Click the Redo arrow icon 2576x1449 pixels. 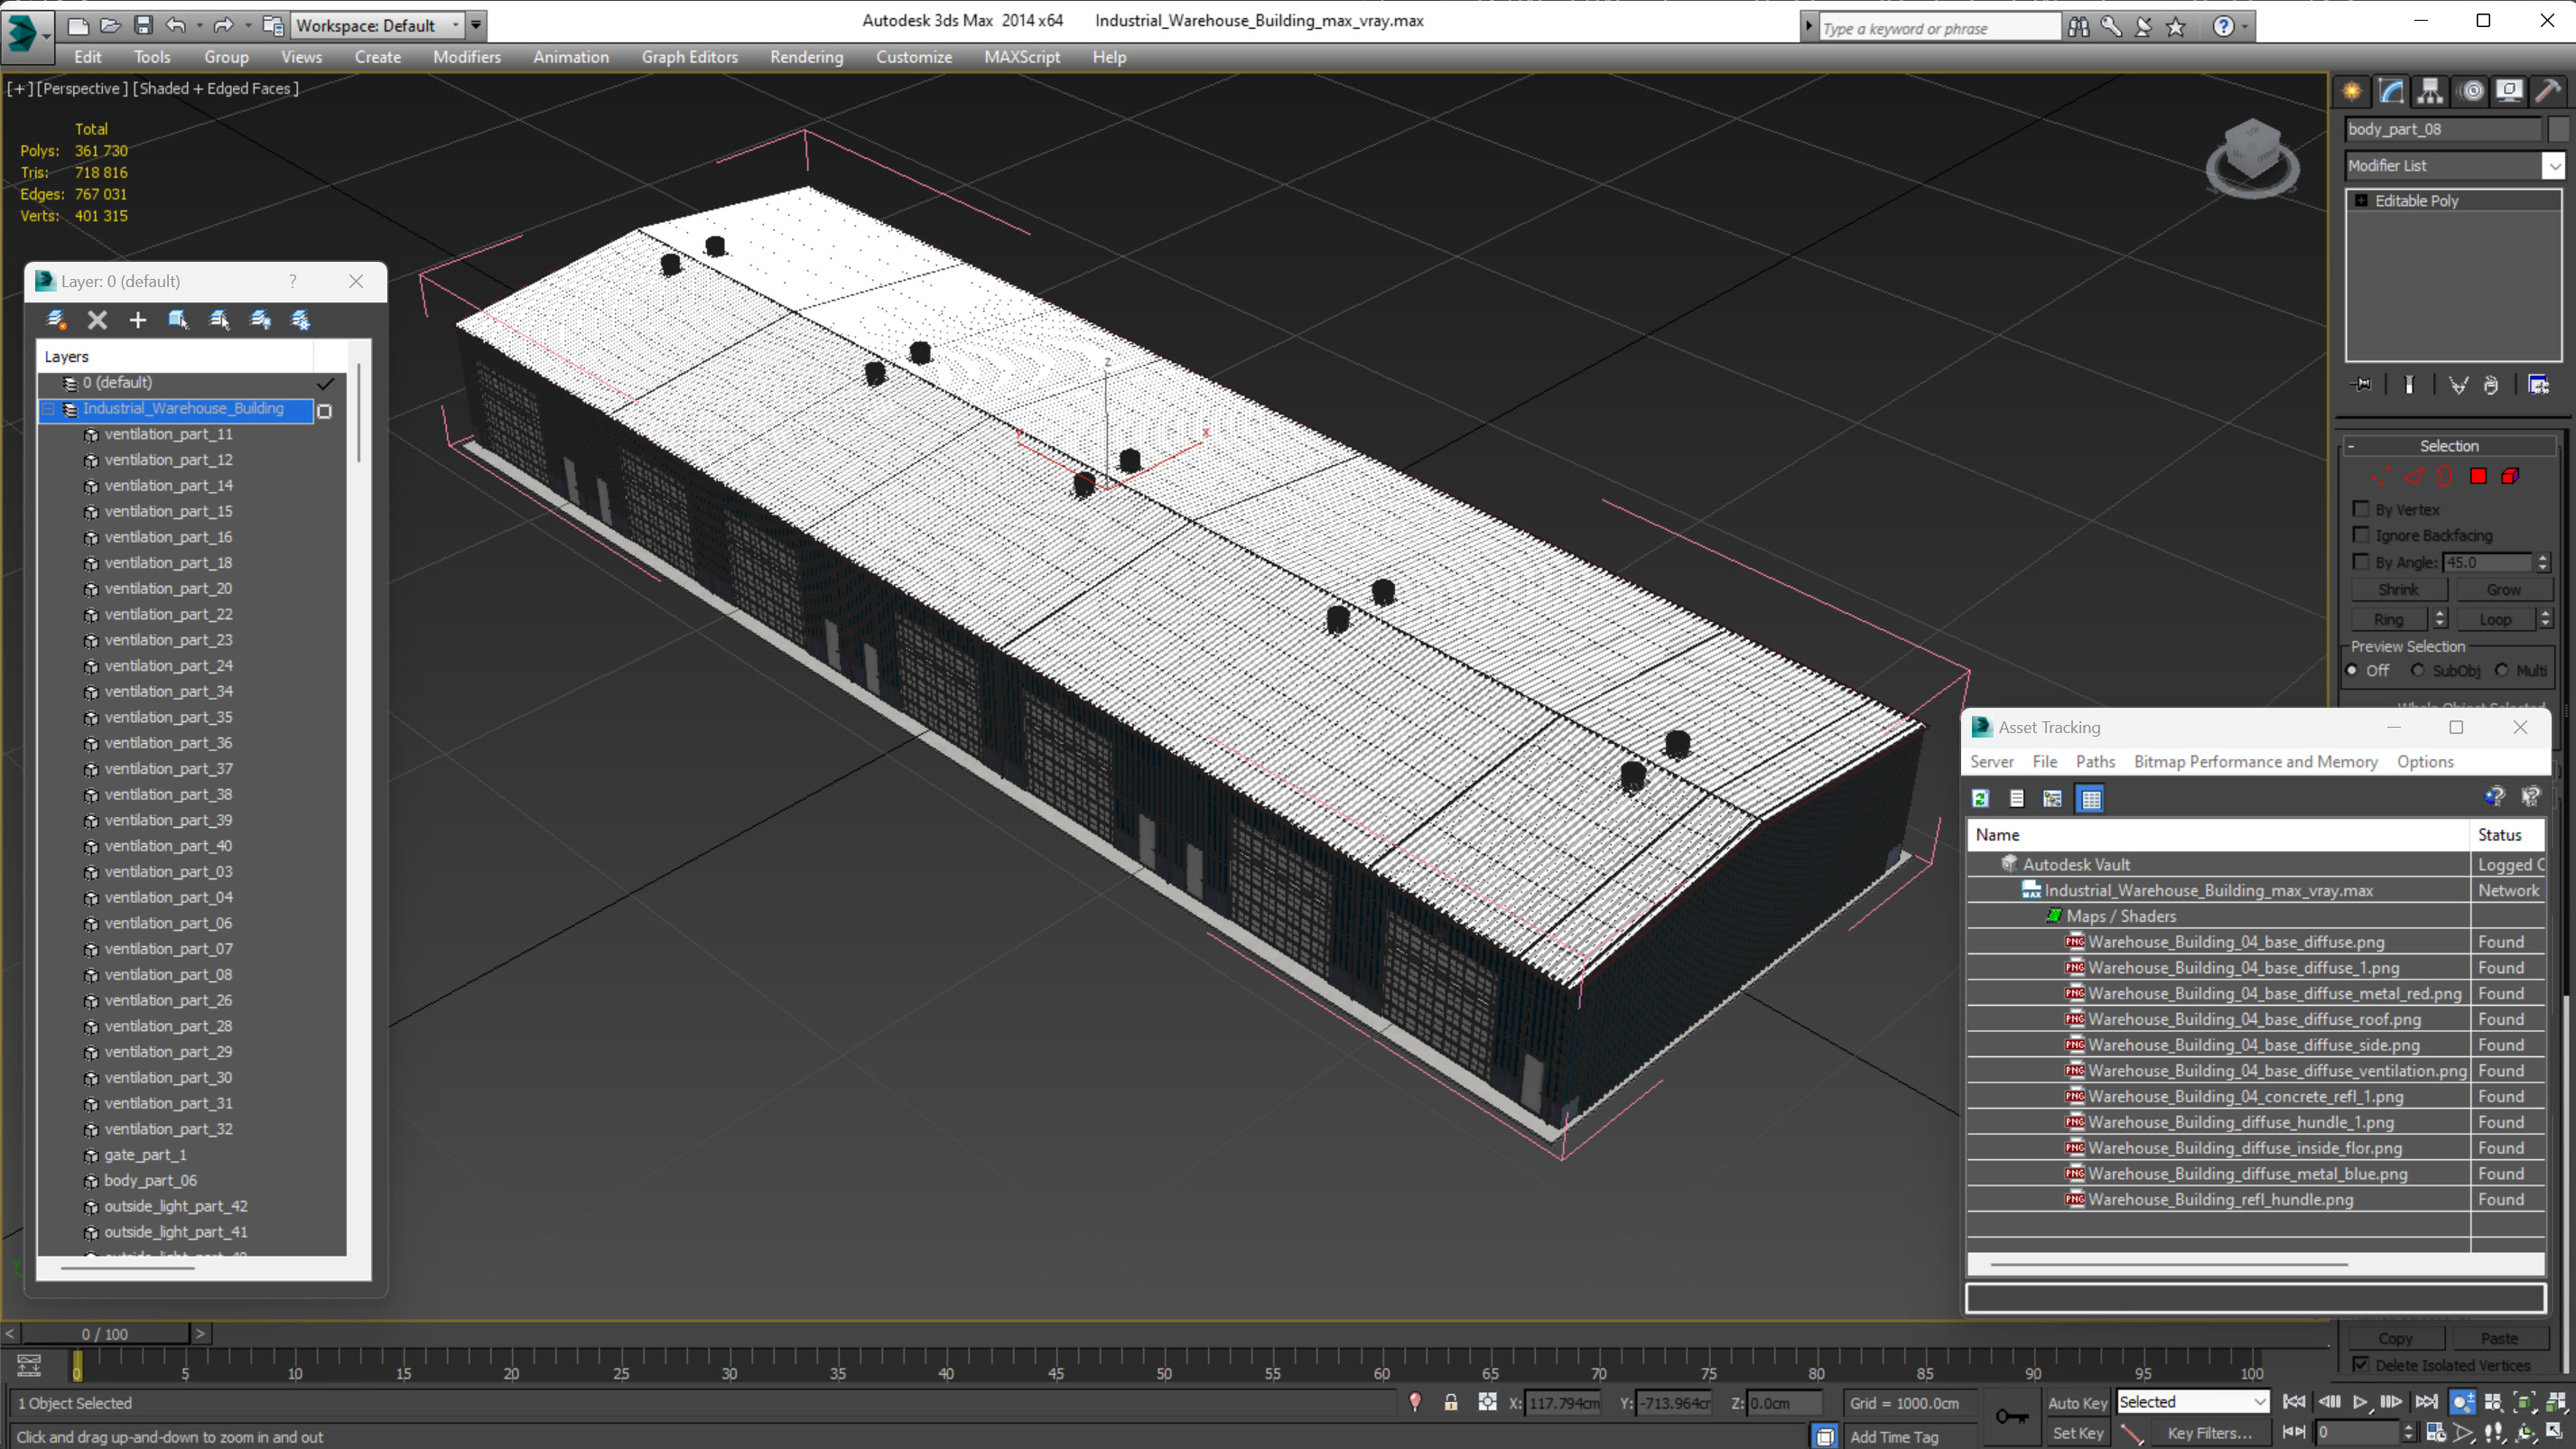pyautogui.click(x=223, y=25)
